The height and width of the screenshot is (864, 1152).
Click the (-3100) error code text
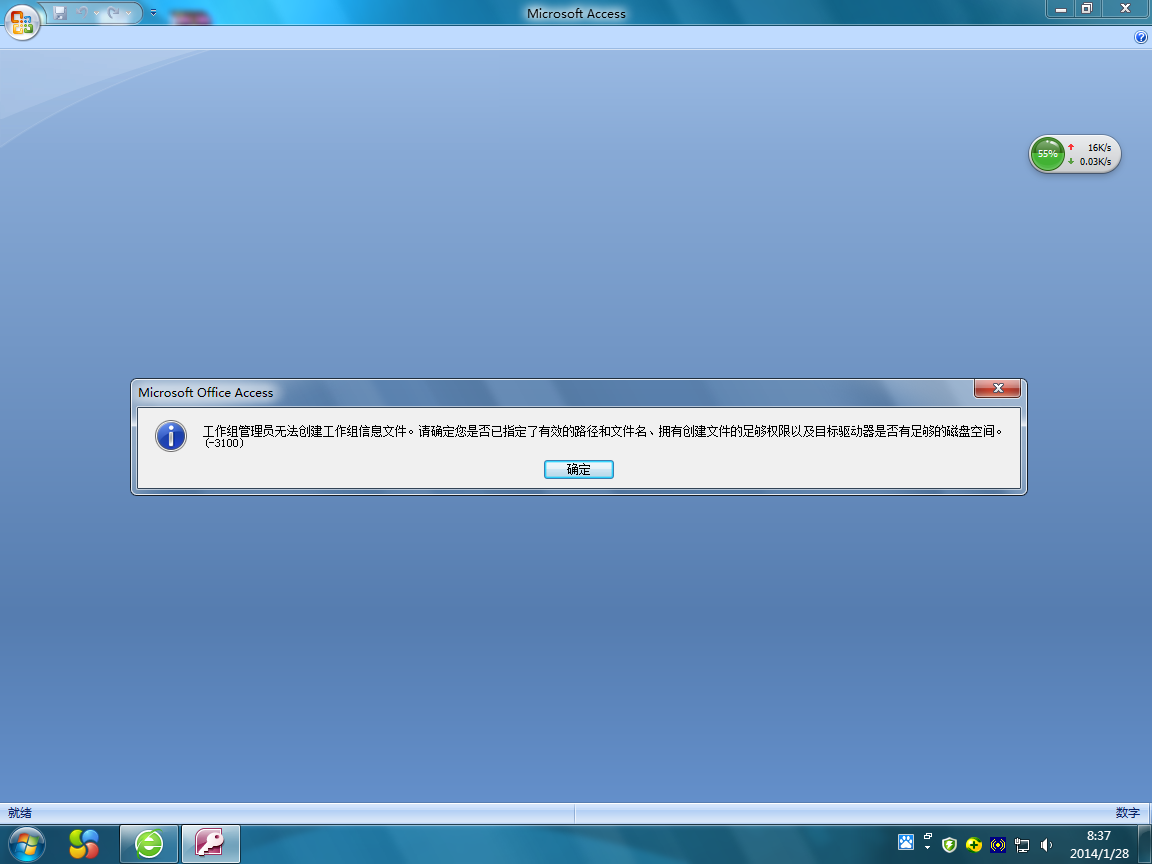click(x=224, y=443)
